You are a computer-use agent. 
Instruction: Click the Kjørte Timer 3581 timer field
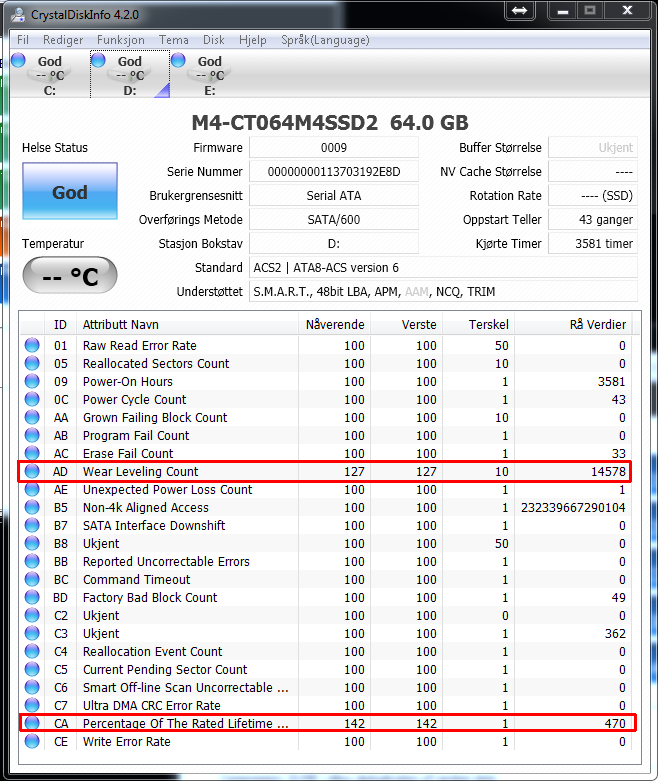[593, 244]
